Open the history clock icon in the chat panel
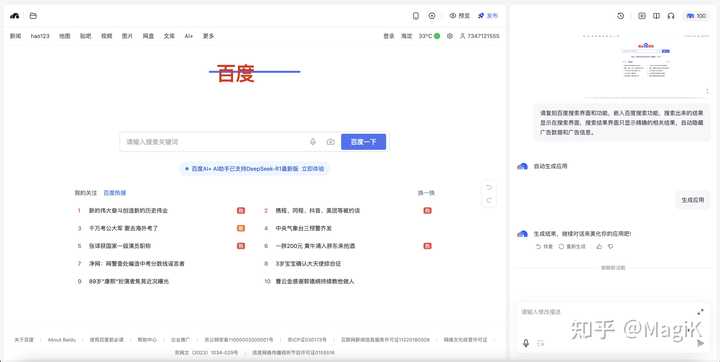720x362 pixels. pos(621,16)
